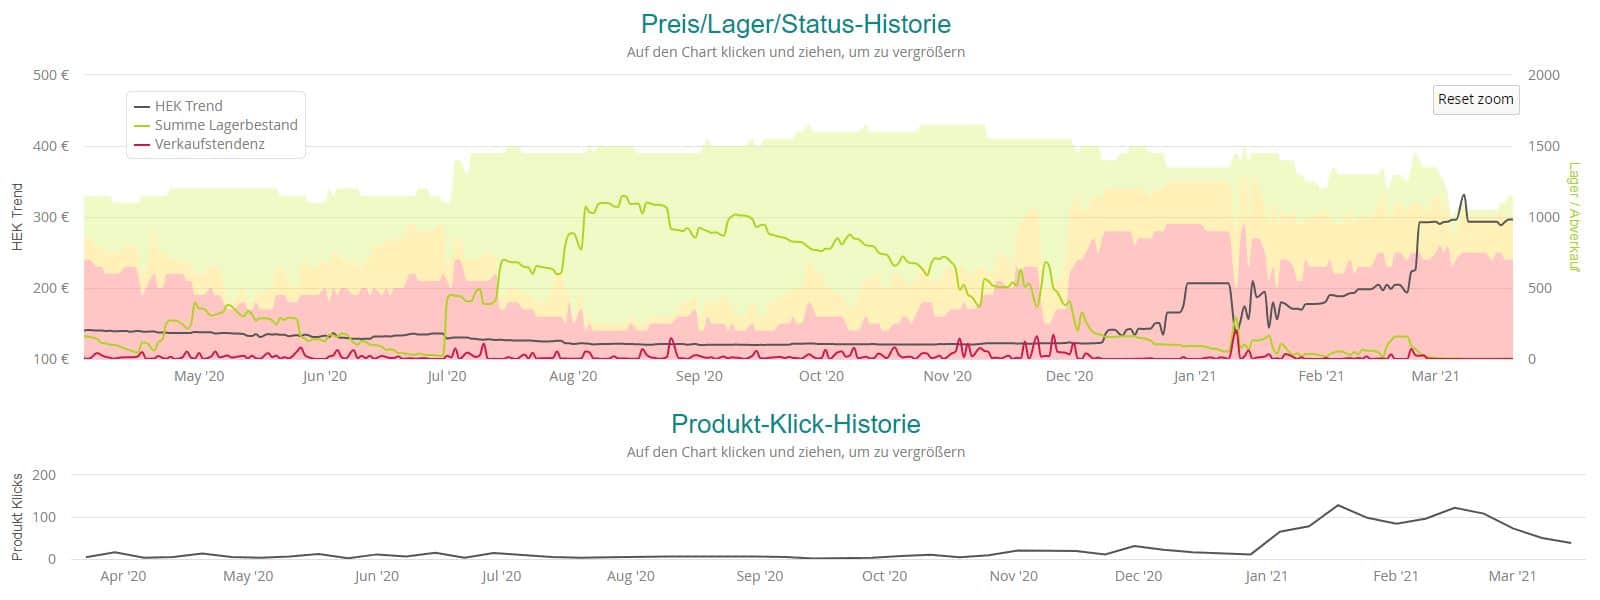Click the dark line swatch for HEK Trend
1600x600 pixels.
pyautogui.click(x=141, y=106)
